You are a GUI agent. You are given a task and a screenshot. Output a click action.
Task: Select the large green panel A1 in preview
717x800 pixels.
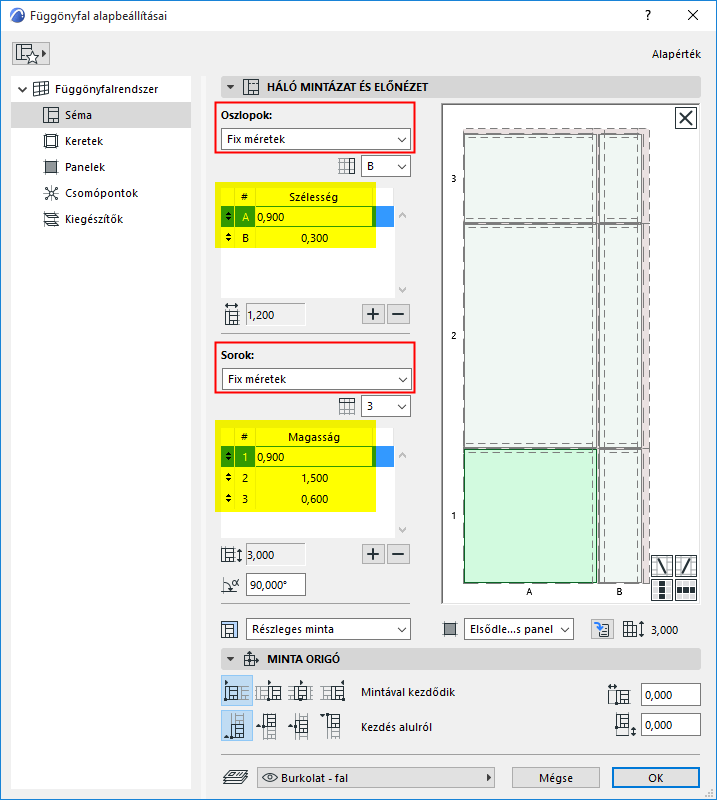point(530,516)
